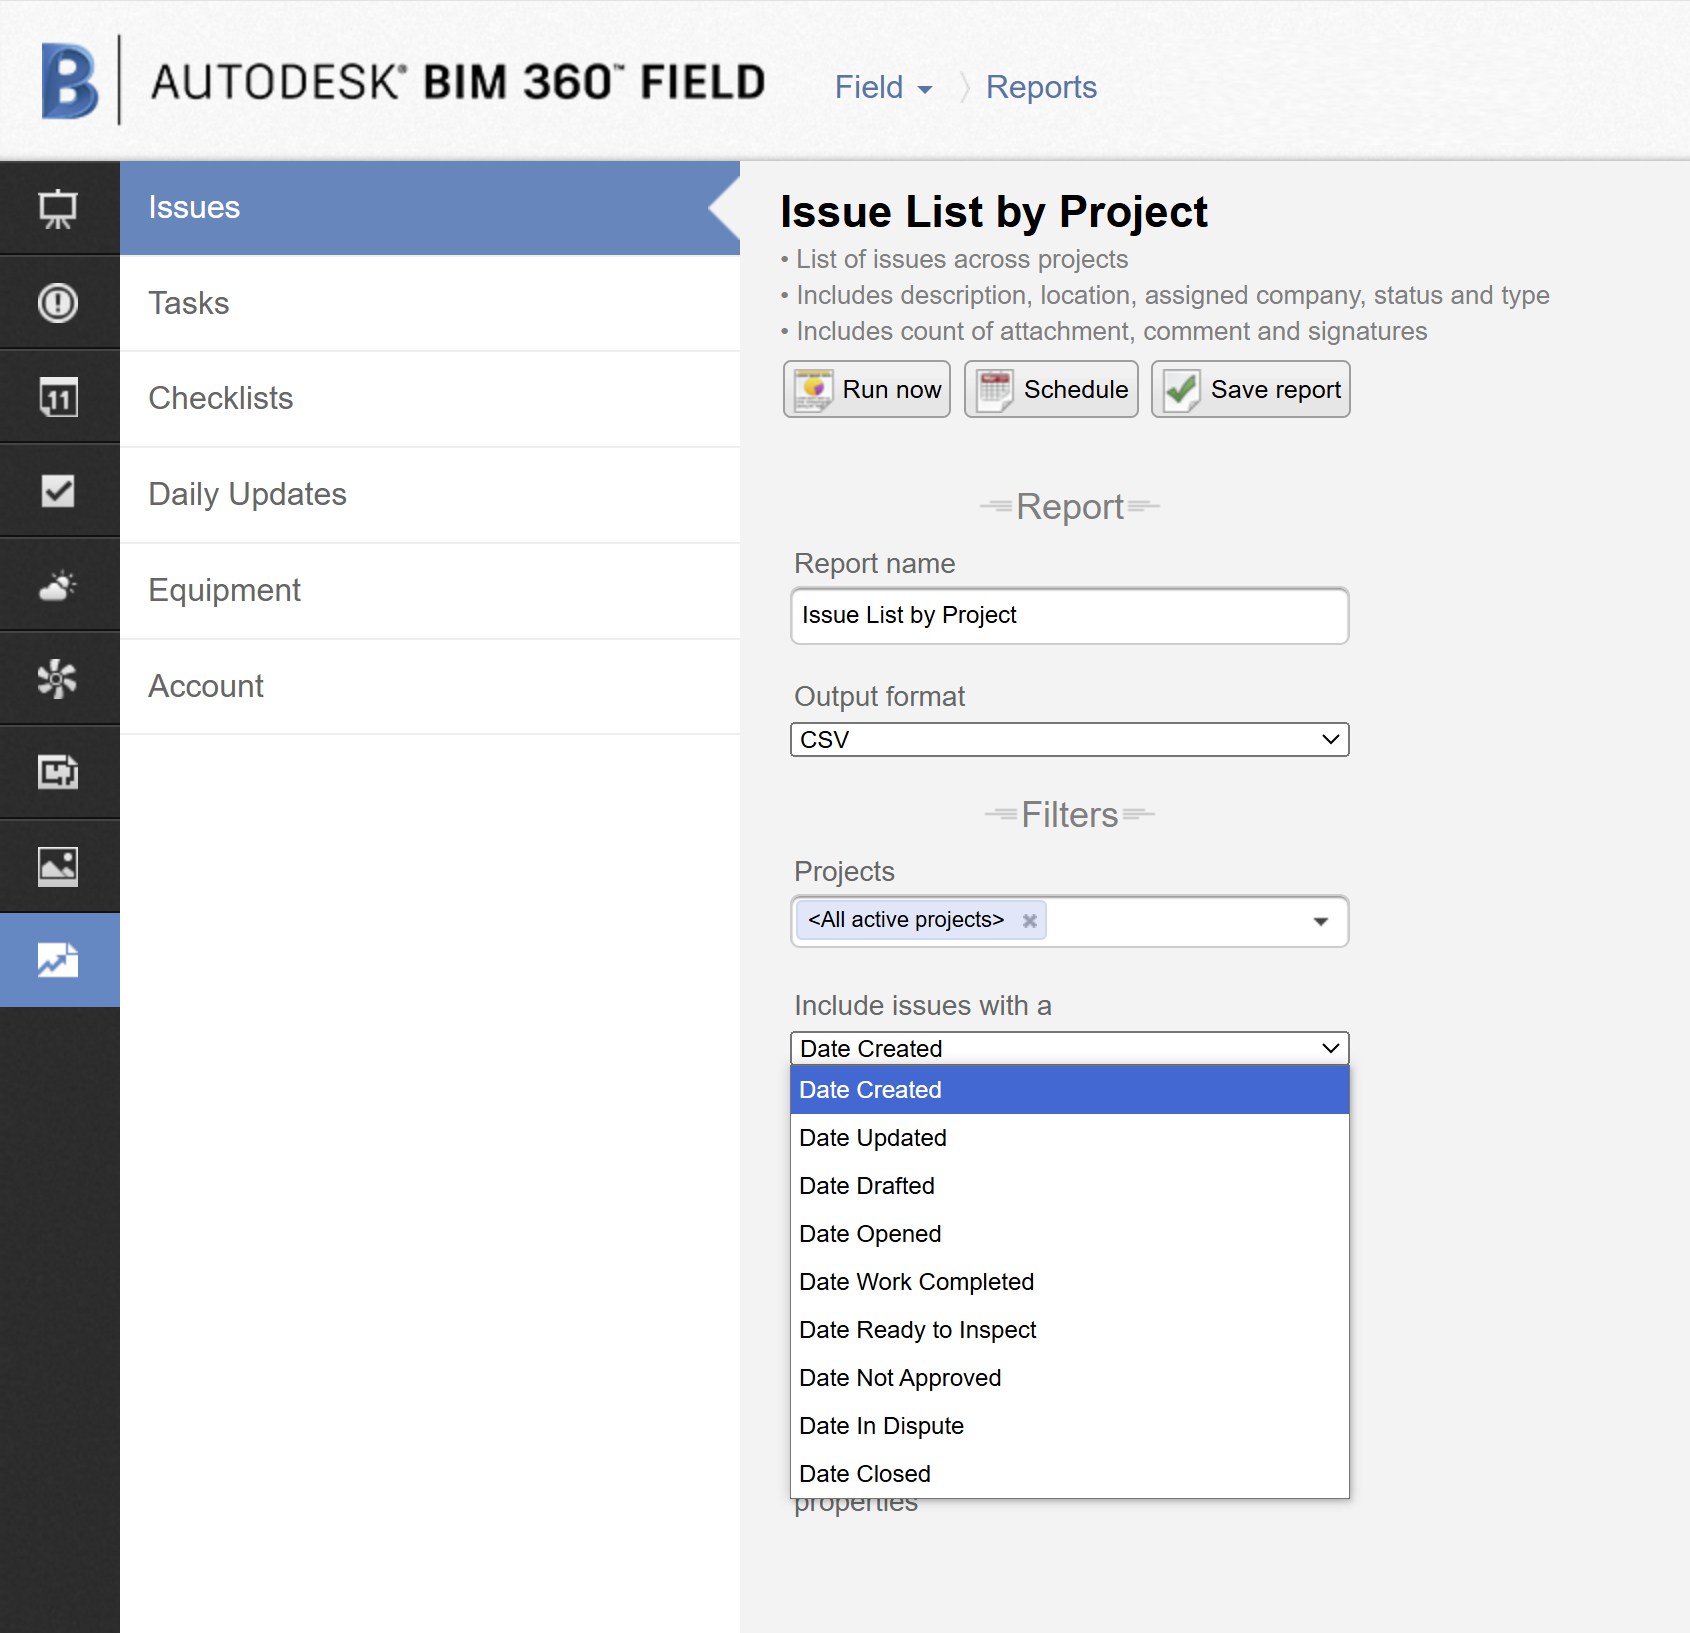Open the dashboard presentation icon in sidebar
Image resolution: width=1690 pixels, height=1633 pixels.
(59, 208)
